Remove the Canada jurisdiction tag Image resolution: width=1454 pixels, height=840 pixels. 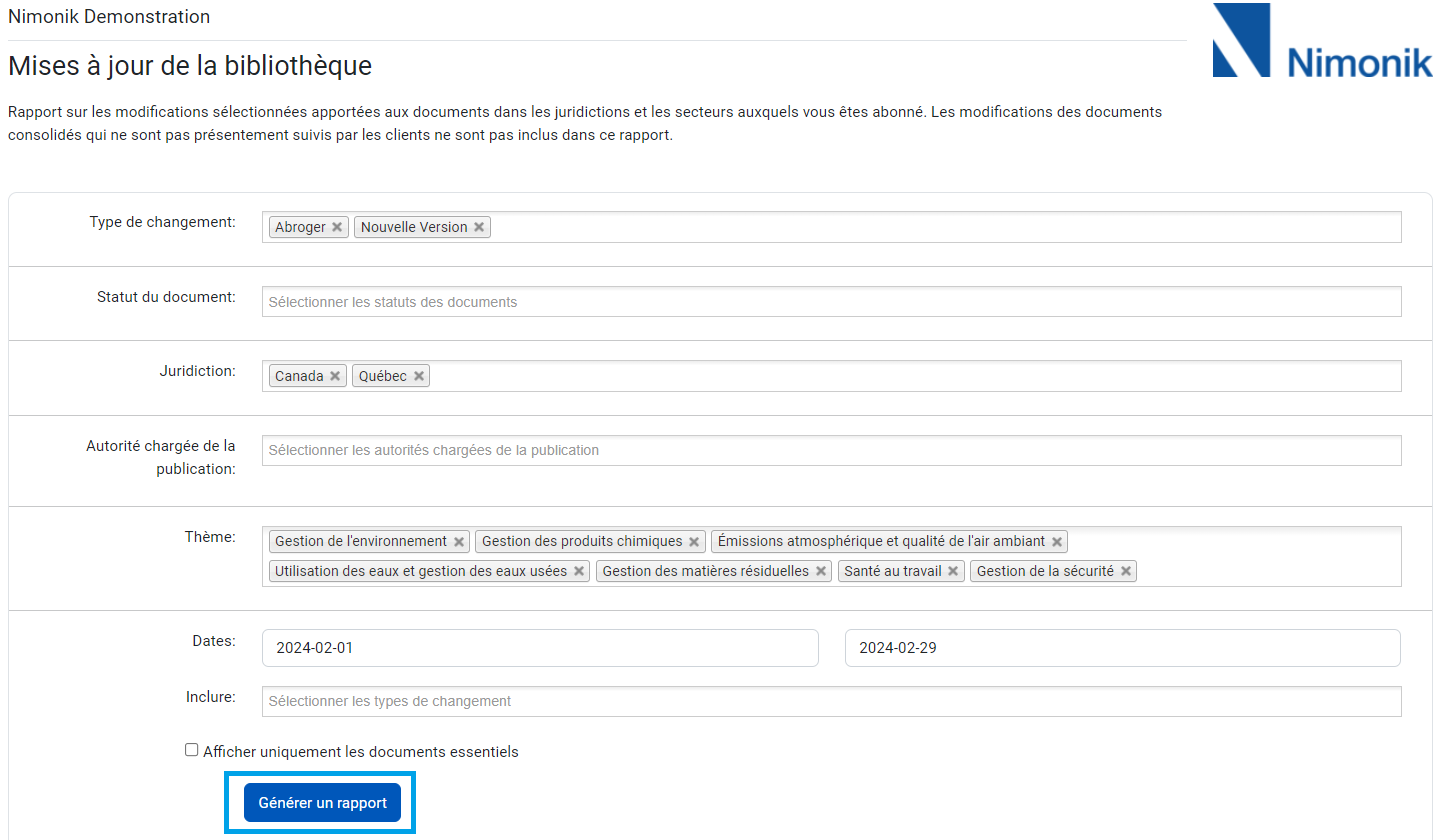pyautogui.click(x=335, y=376)
